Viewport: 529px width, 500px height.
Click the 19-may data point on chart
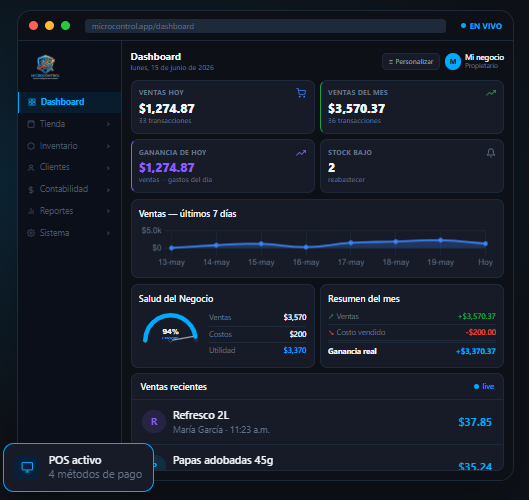pos(441,240)
